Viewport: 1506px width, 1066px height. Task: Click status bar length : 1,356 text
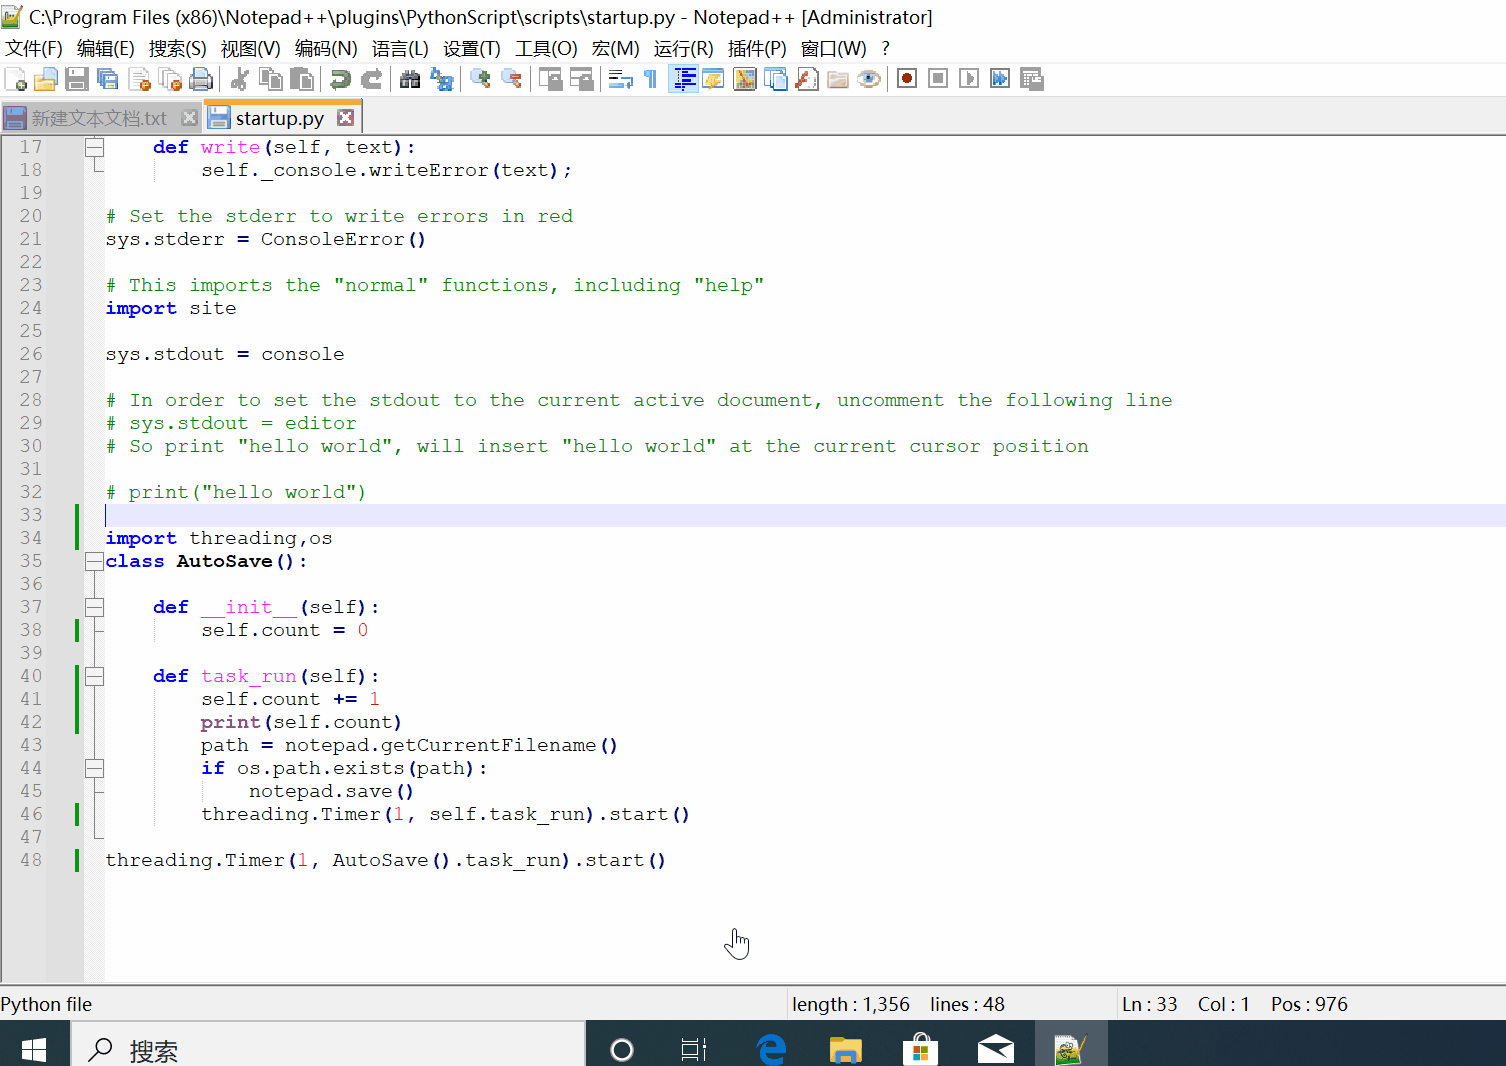[x=851, y=1004]
